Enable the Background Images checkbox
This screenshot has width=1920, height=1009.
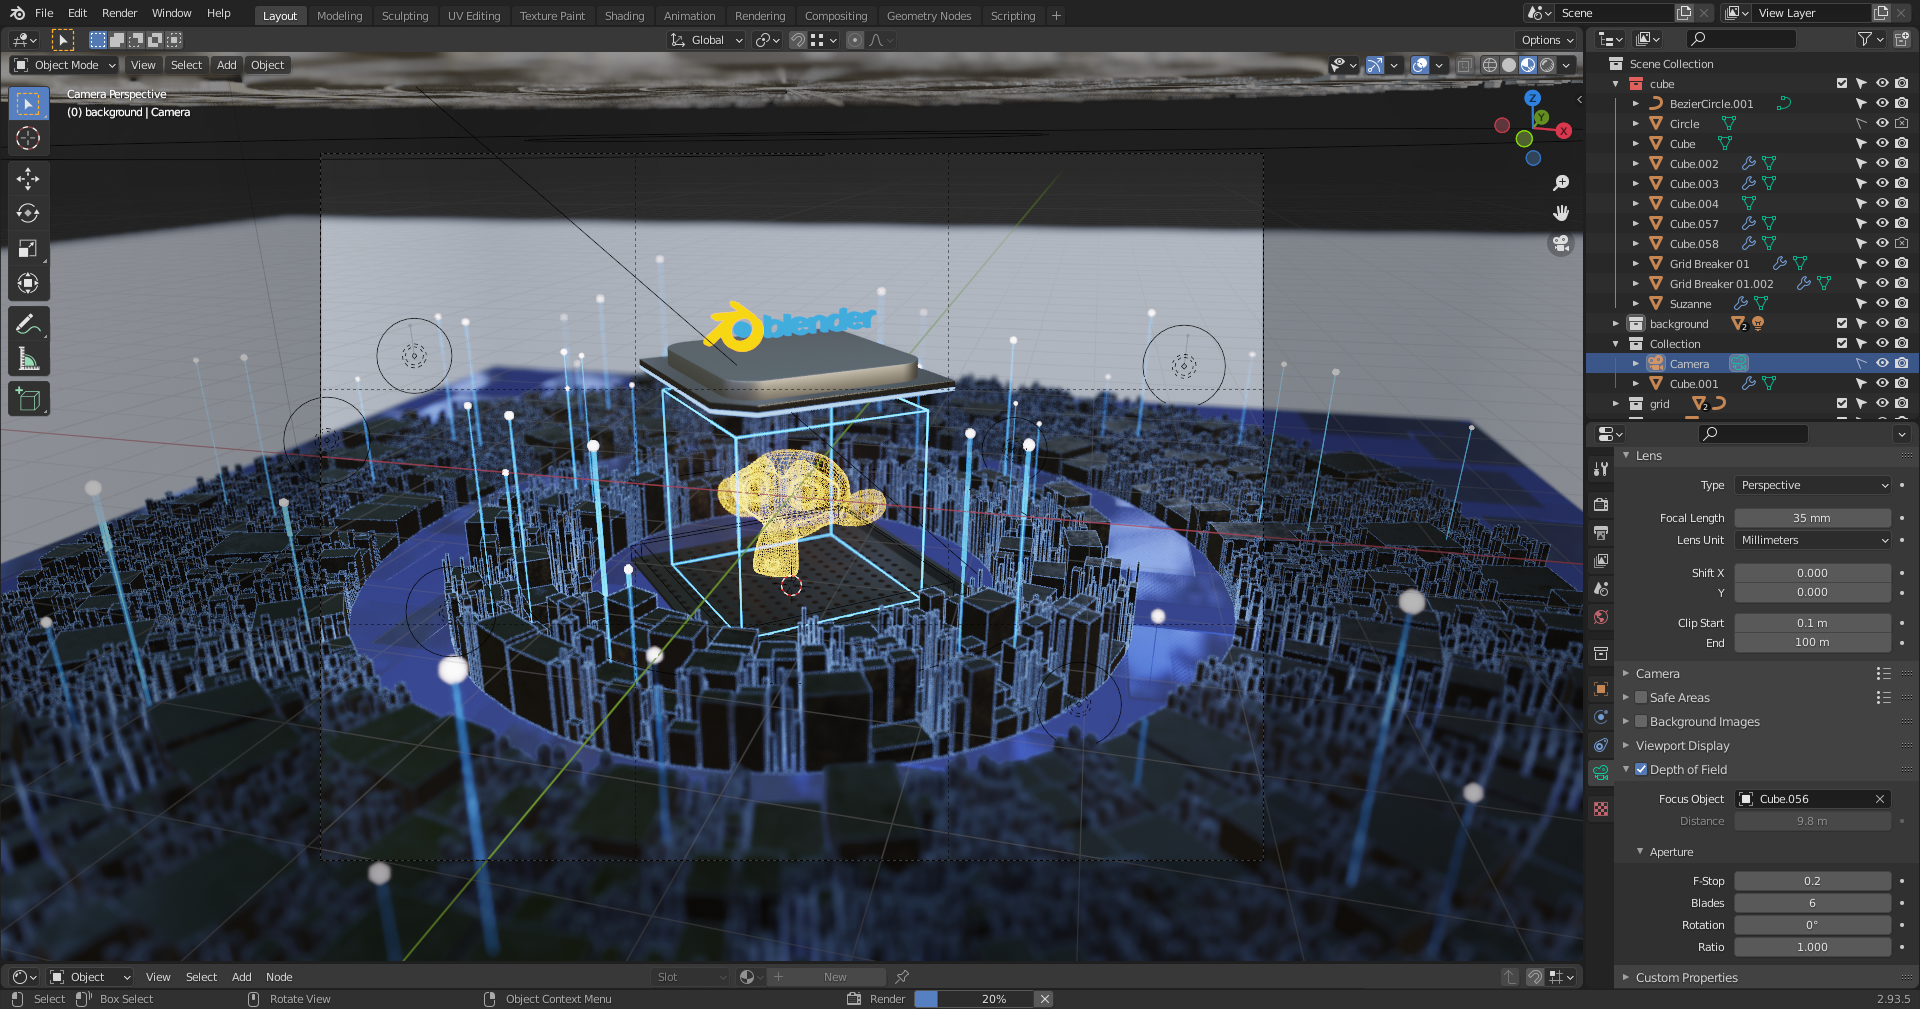pos(1641,721)
